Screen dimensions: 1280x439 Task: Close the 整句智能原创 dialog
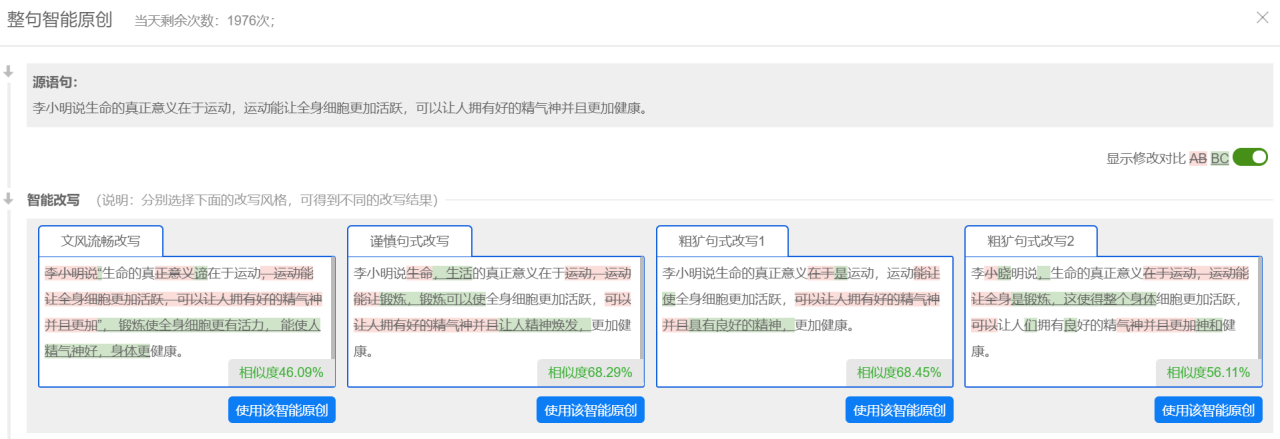pos(1263,17)
